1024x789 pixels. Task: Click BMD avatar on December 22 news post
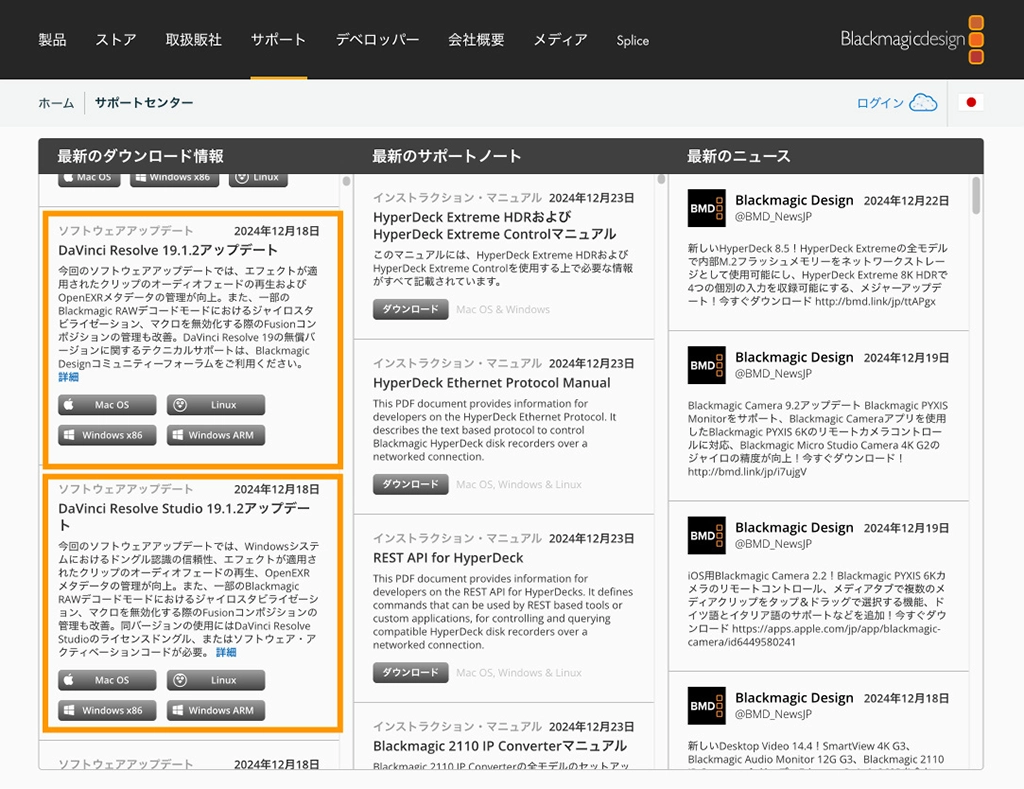pos(707,208)
